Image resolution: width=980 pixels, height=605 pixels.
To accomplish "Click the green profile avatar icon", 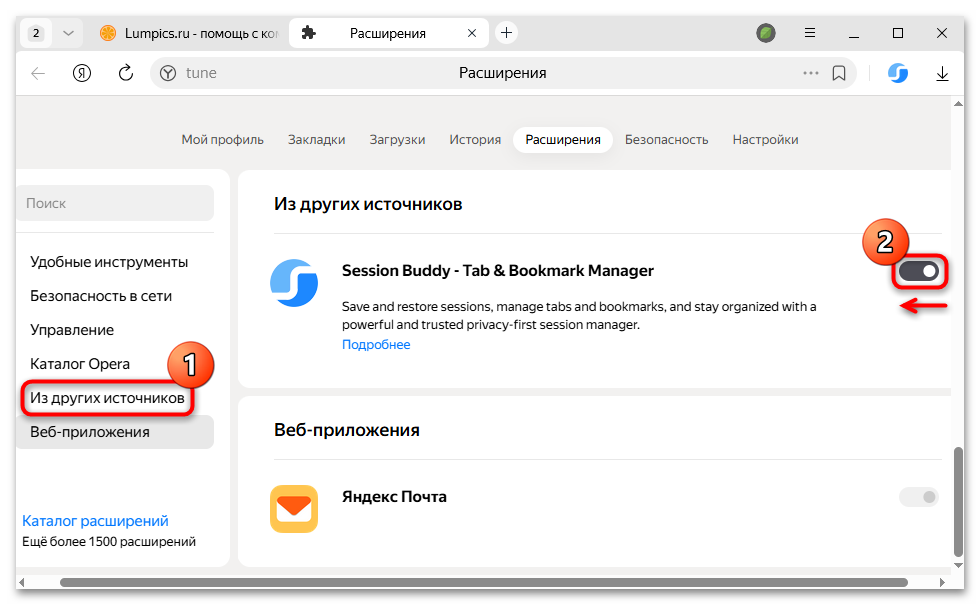I will (x=766, y=32).
